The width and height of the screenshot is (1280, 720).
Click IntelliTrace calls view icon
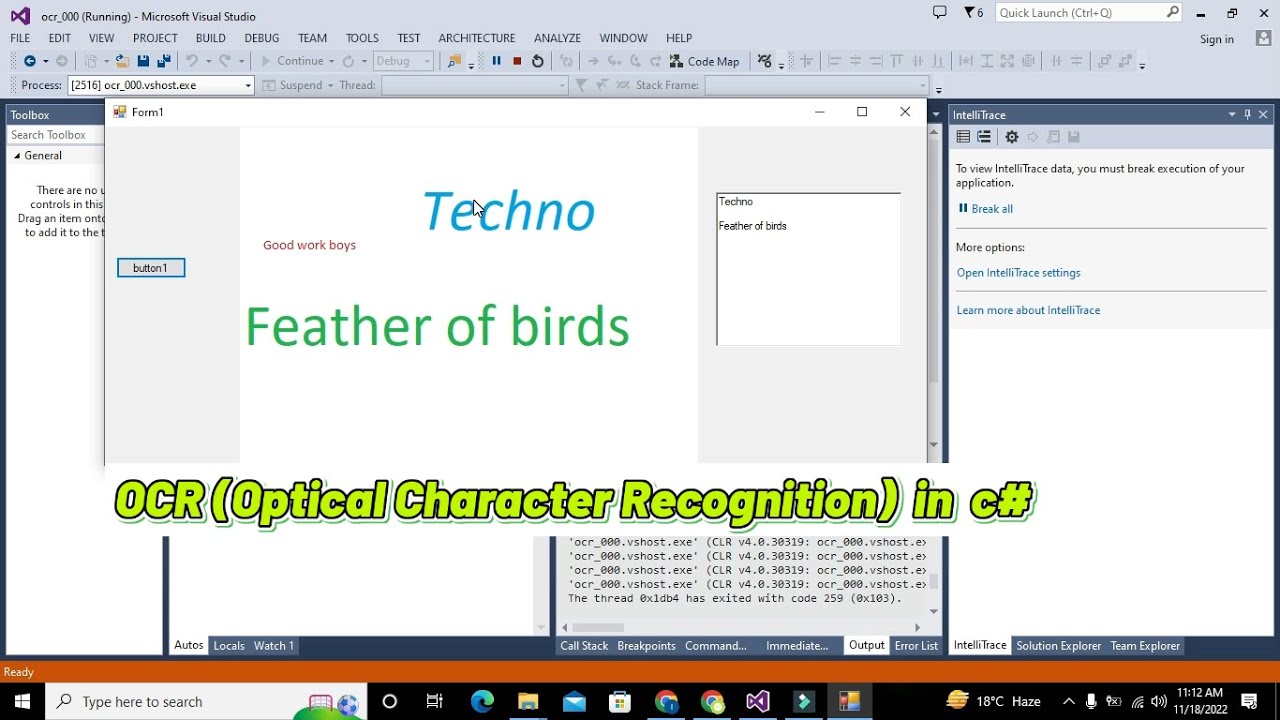(x=984, y=137)
